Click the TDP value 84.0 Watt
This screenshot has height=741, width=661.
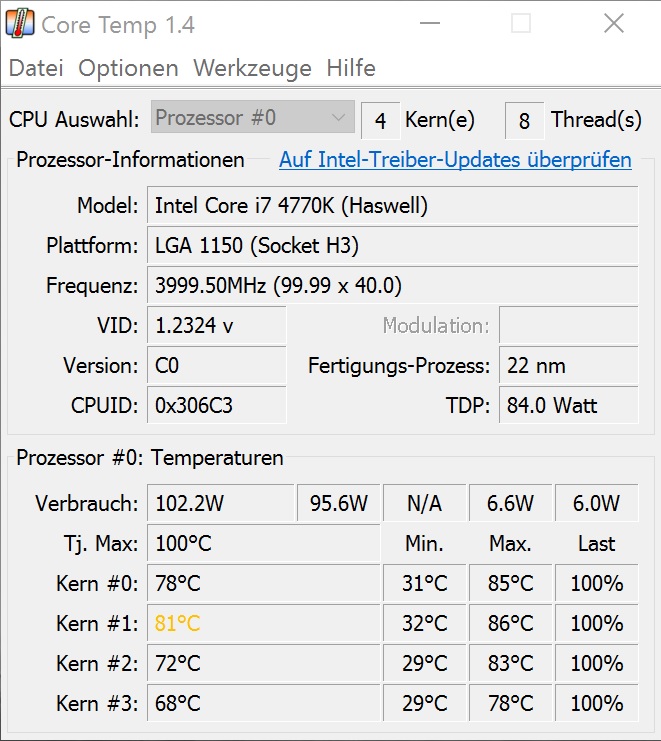568,405
